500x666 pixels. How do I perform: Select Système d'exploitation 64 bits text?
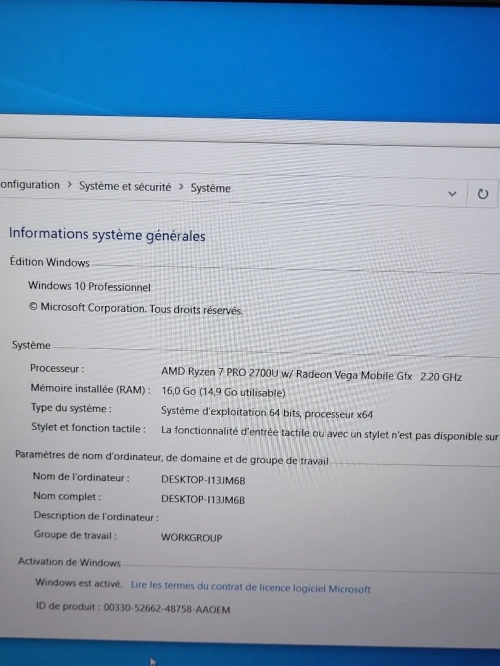(x=267, y=412)
